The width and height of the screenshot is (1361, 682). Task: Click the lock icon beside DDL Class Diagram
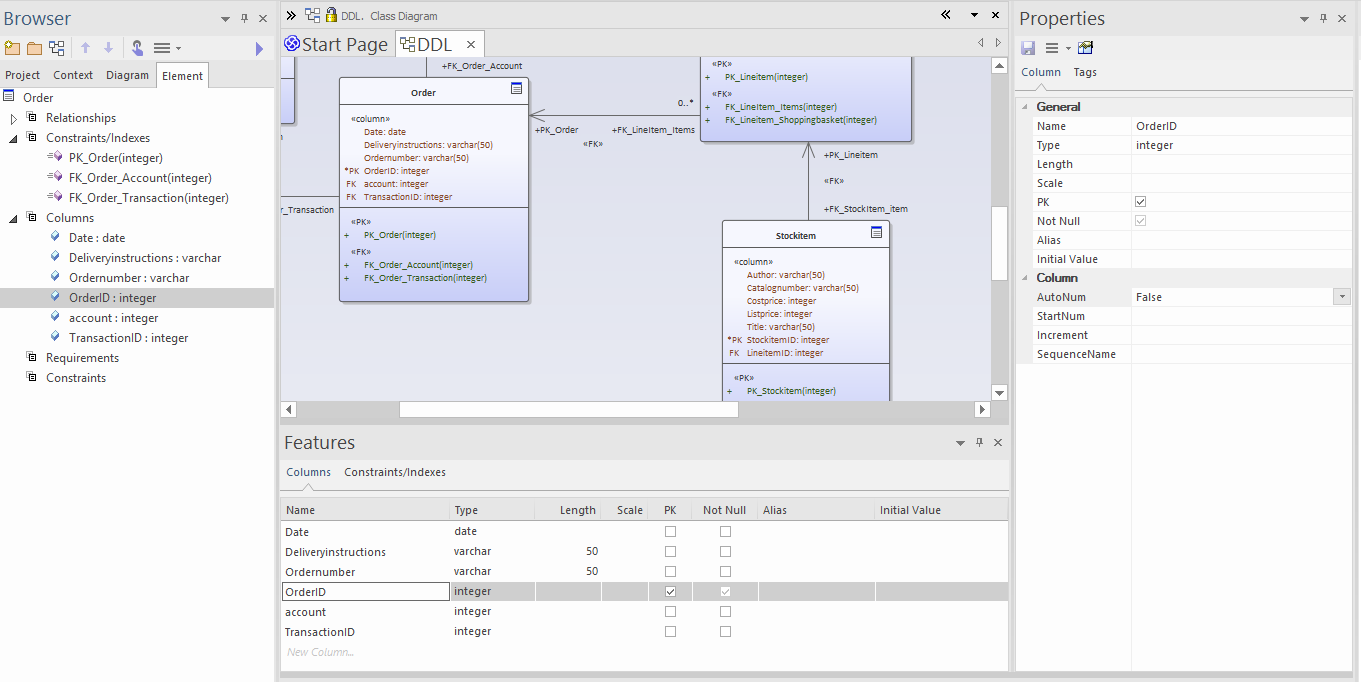coord(332,15)
